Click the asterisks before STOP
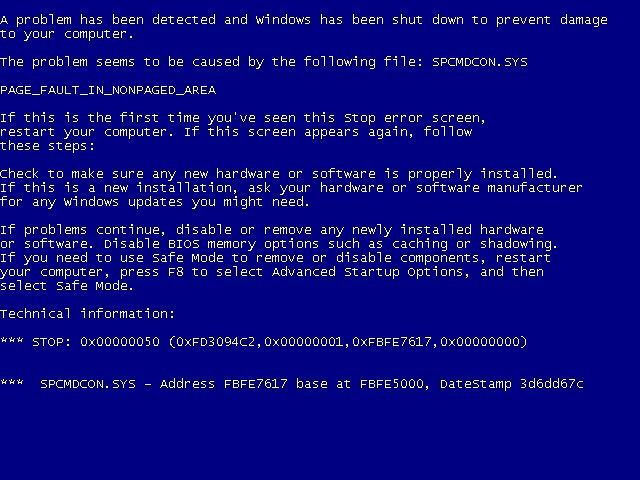640x480 pixels. pyautogui.click(x=12, y=340)
